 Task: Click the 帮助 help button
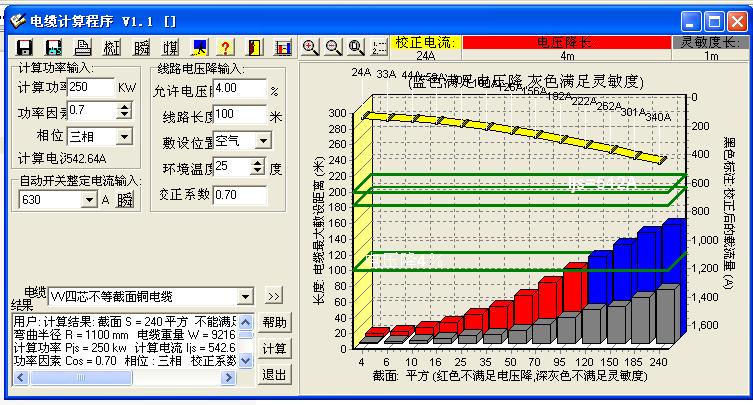tap(274, 323)
